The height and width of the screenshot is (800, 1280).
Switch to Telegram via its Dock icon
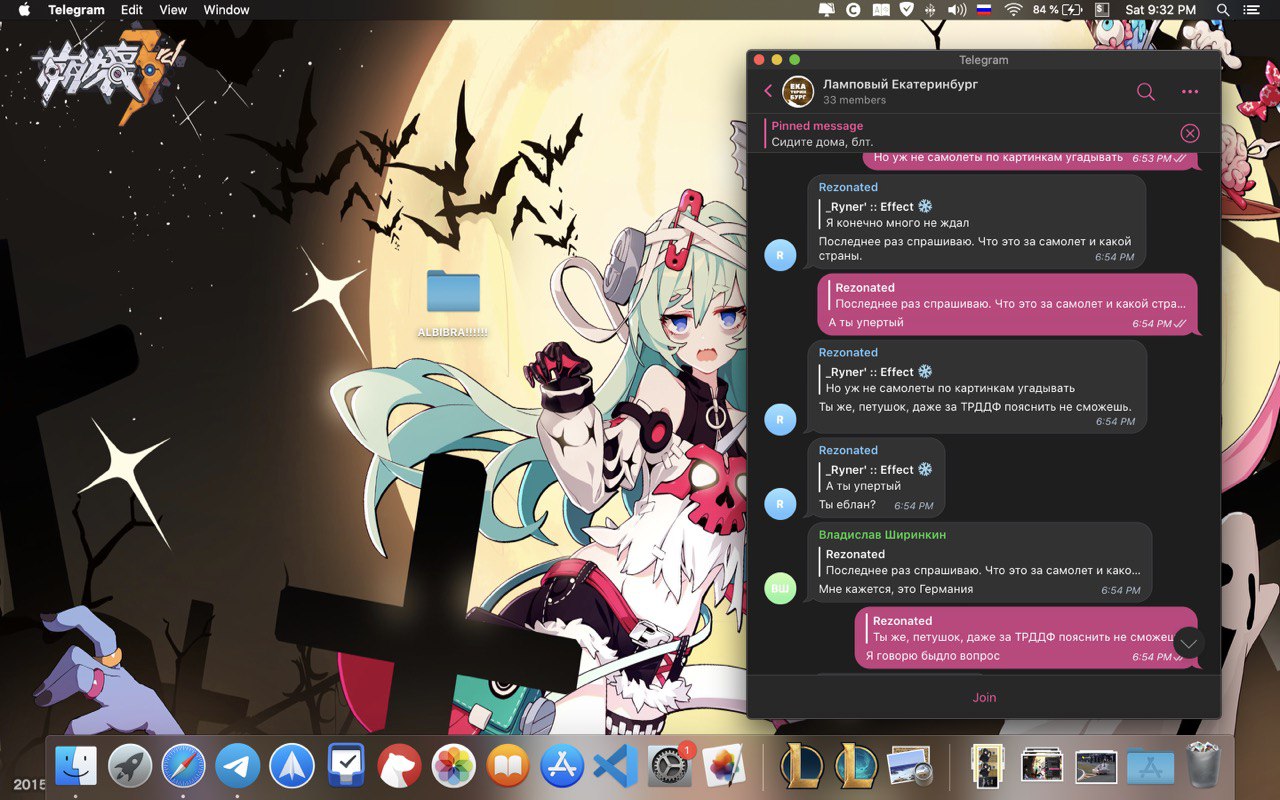(x=237, y=767)
